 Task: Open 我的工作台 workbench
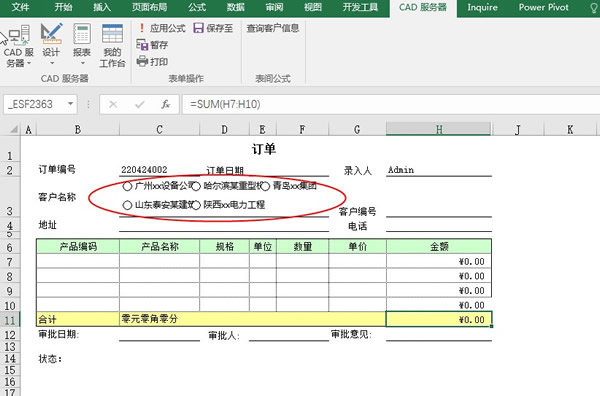[112, 46]
